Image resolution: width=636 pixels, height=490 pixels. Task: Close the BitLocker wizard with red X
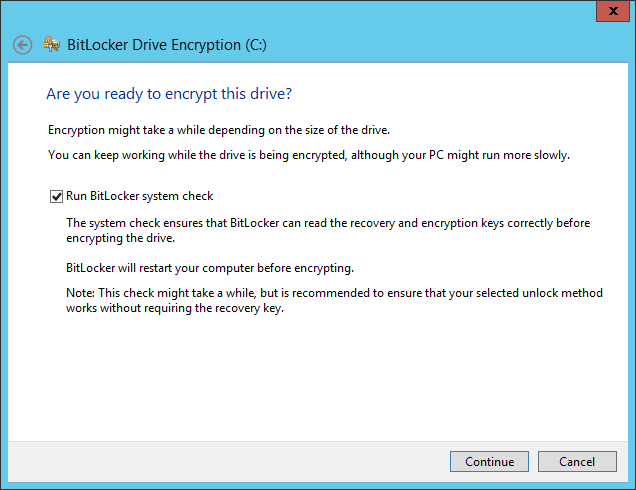click(x=613, y=11)
